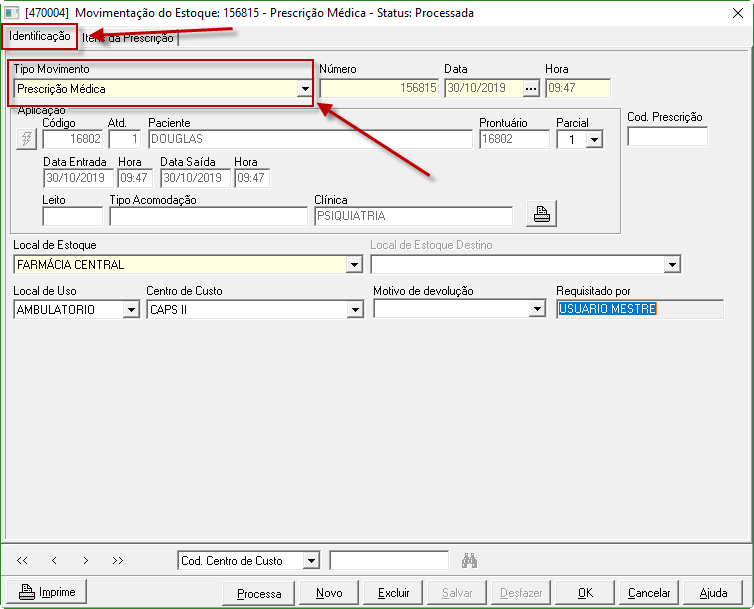Viewport: 754px width, 609px height.
Task: Click the binoculars search icon
Action: pos(469,560)
